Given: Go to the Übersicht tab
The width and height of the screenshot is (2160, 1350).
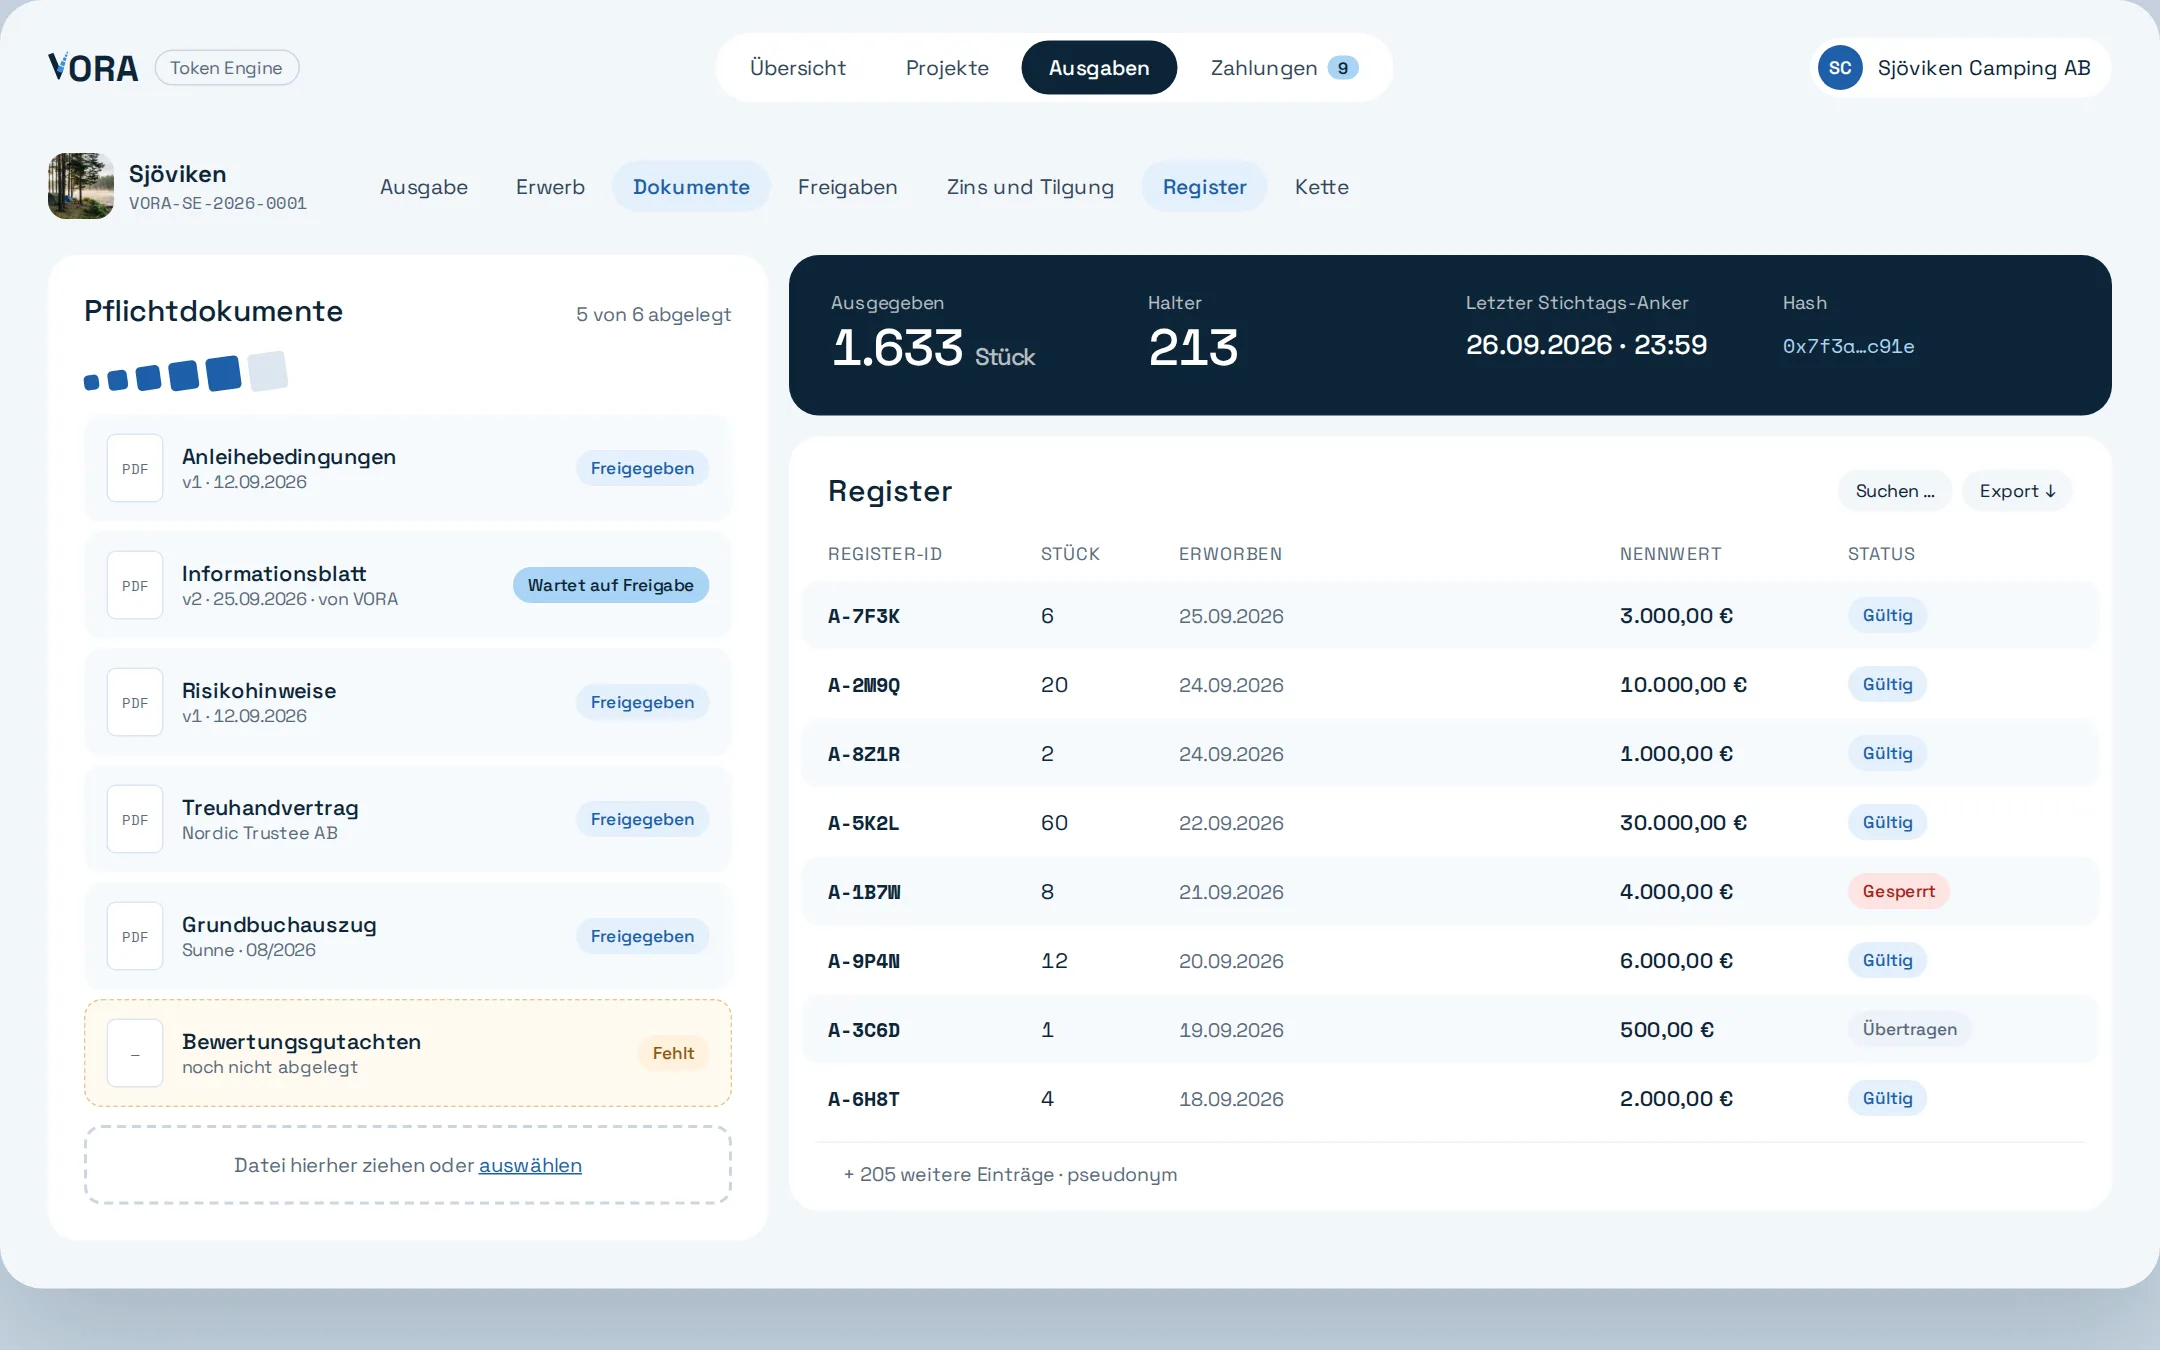Looking at the screenshot, I should (798, 68).
